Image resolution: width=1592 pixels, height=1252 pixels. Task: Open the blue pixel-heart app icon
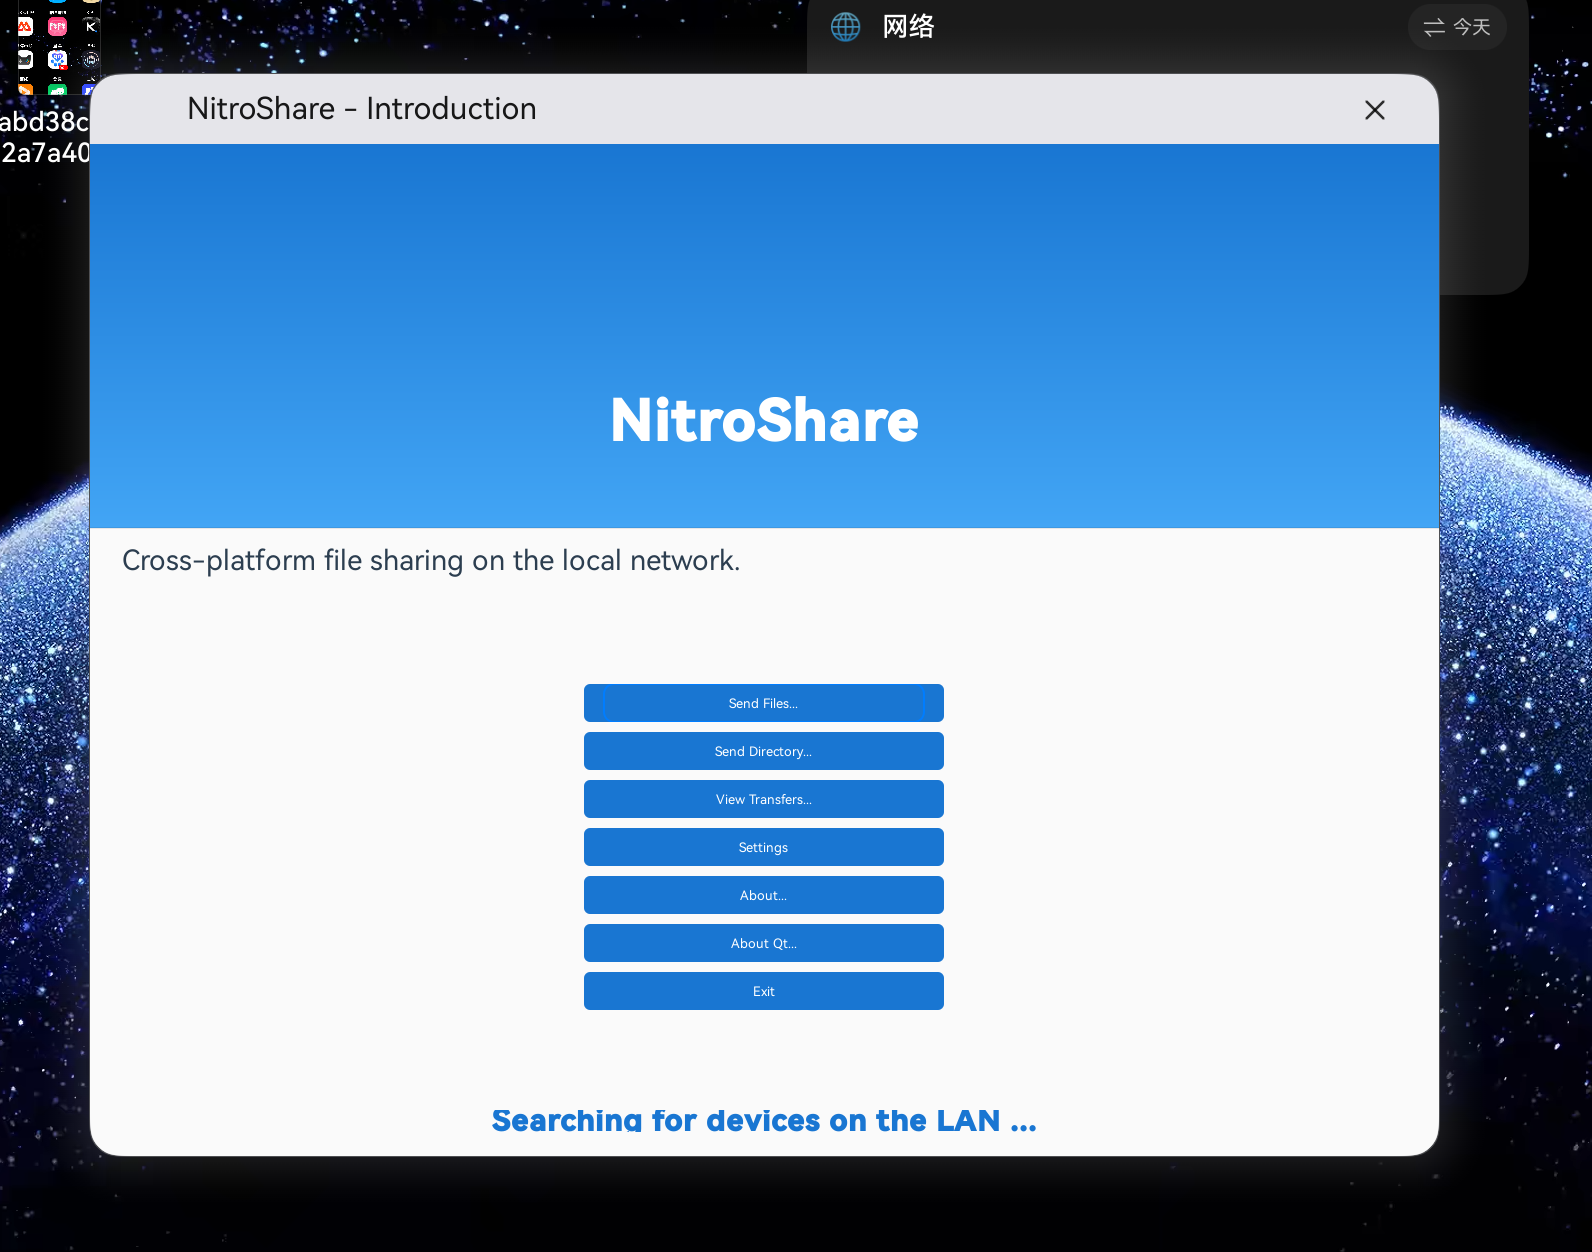point(57,60)
